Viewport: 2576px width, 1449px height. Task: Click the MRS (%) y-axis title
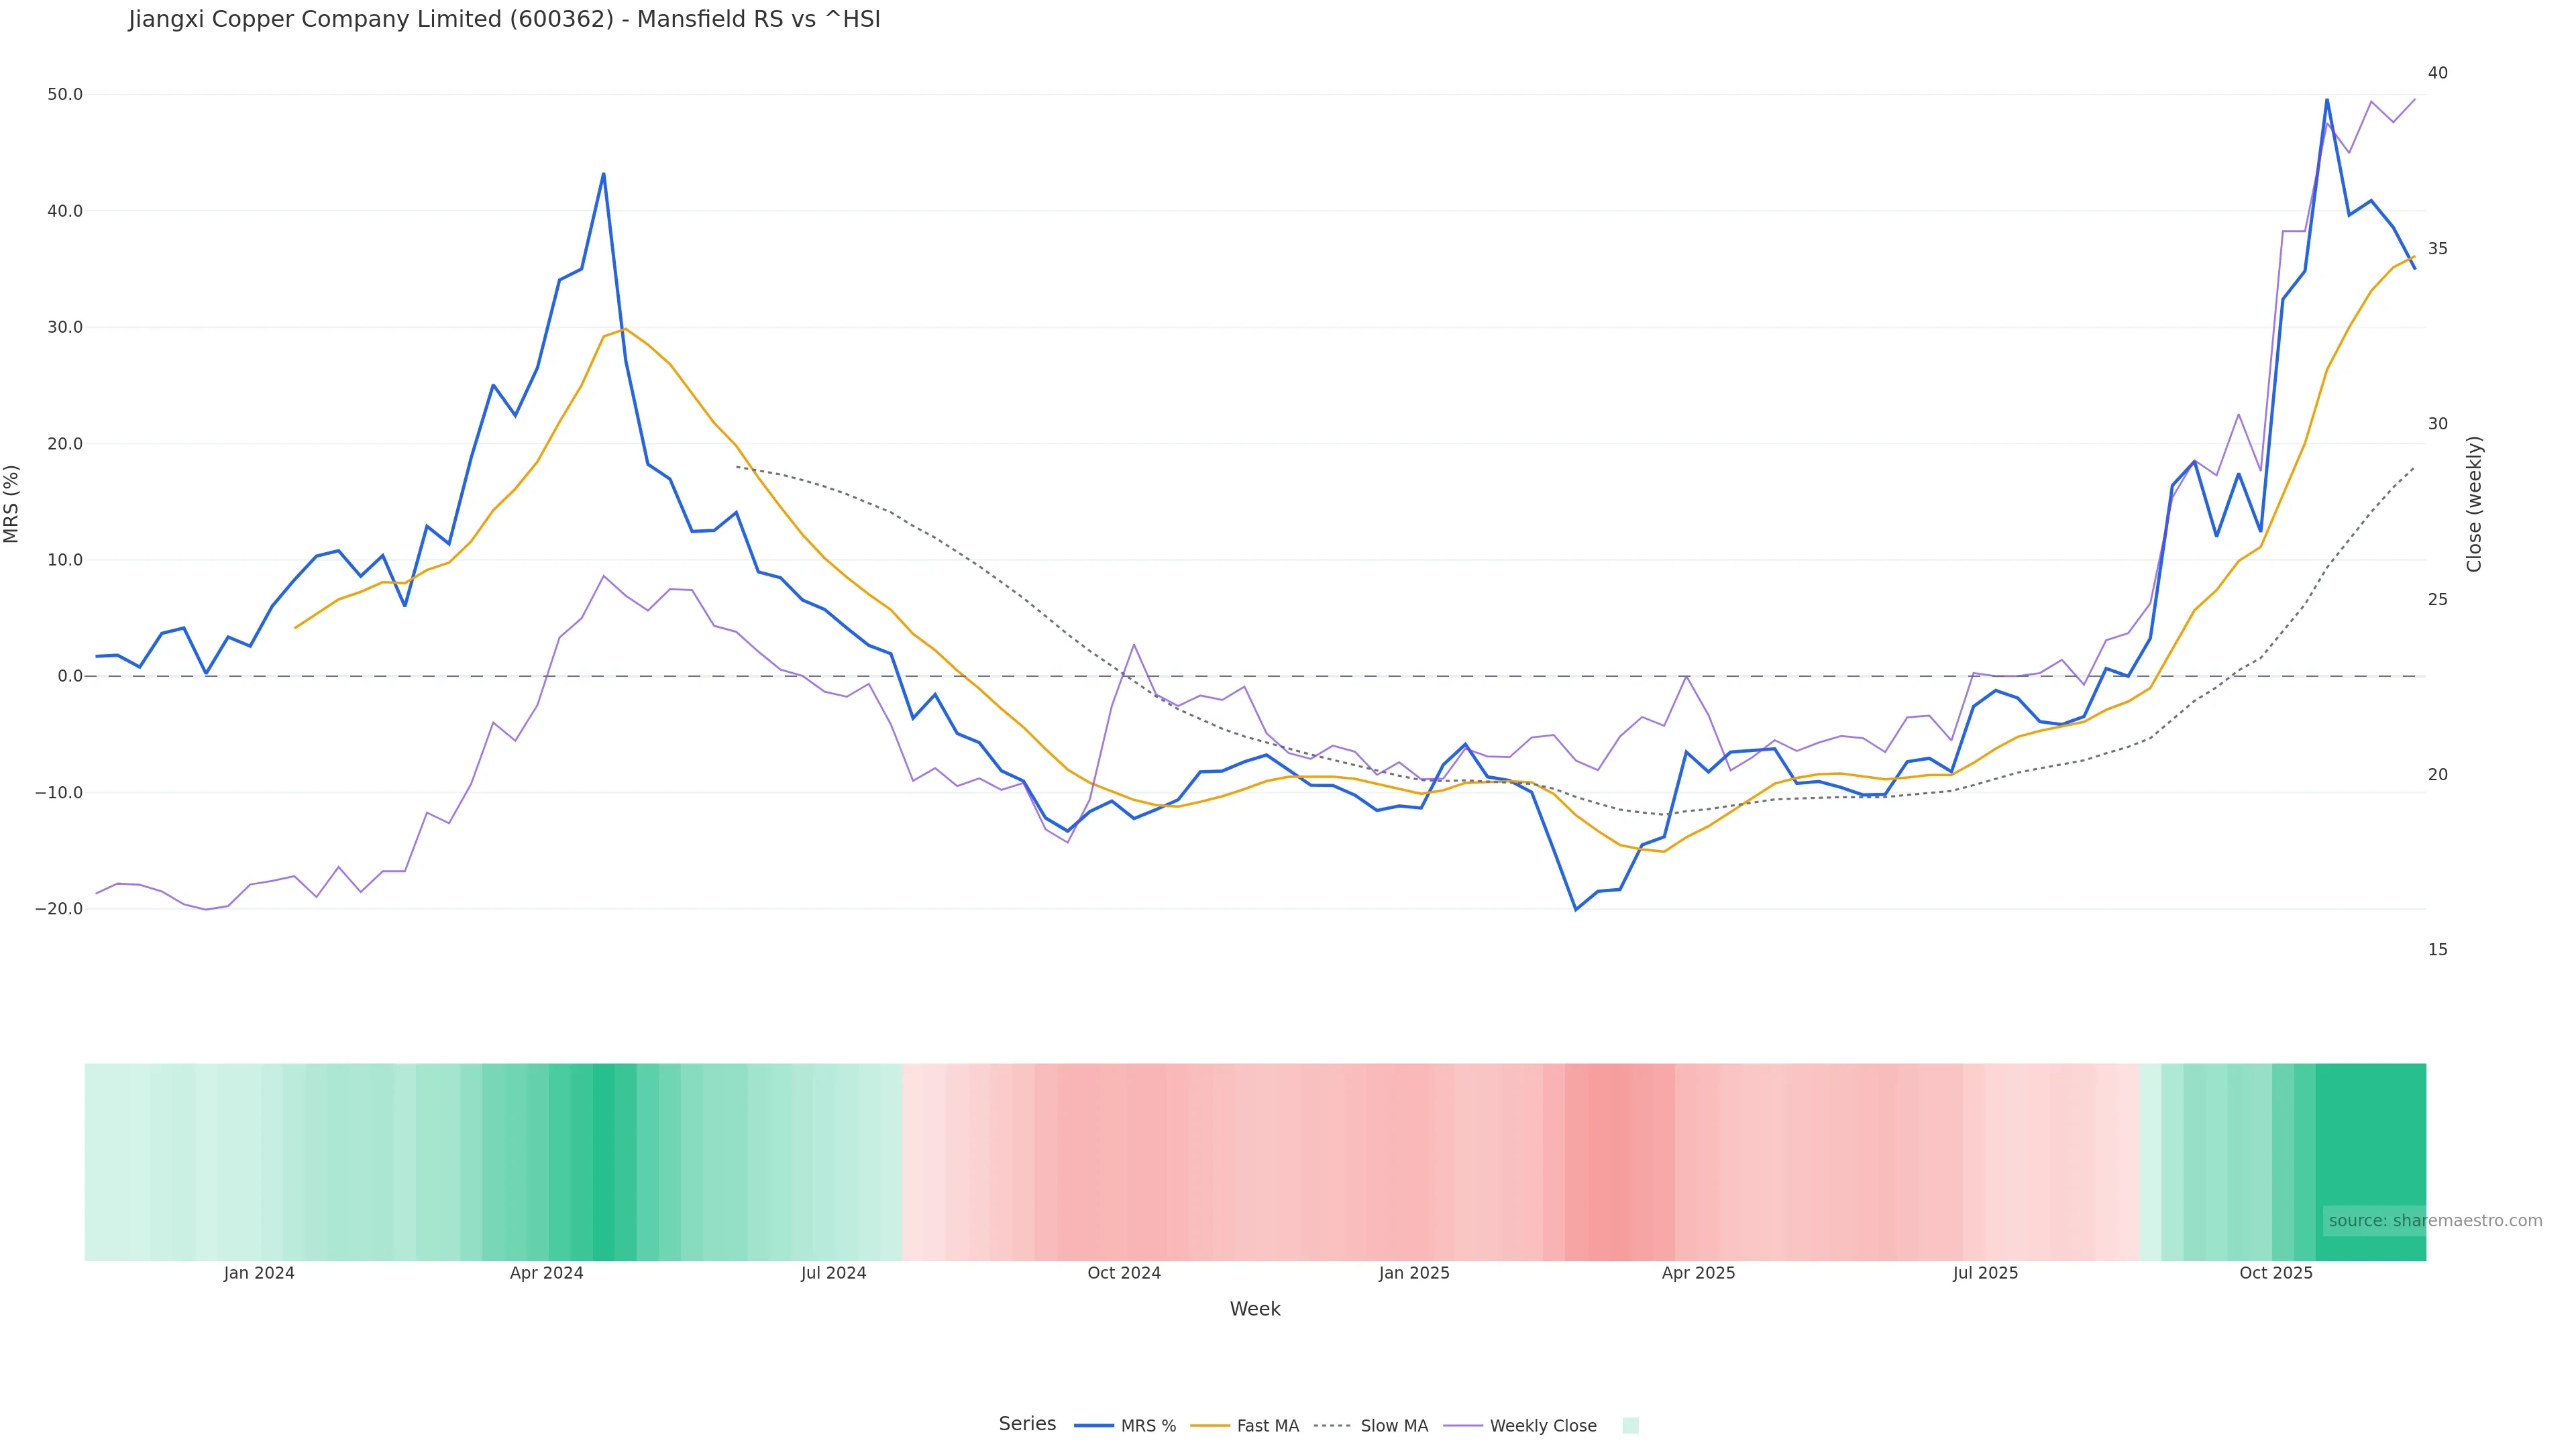(12, 503)
